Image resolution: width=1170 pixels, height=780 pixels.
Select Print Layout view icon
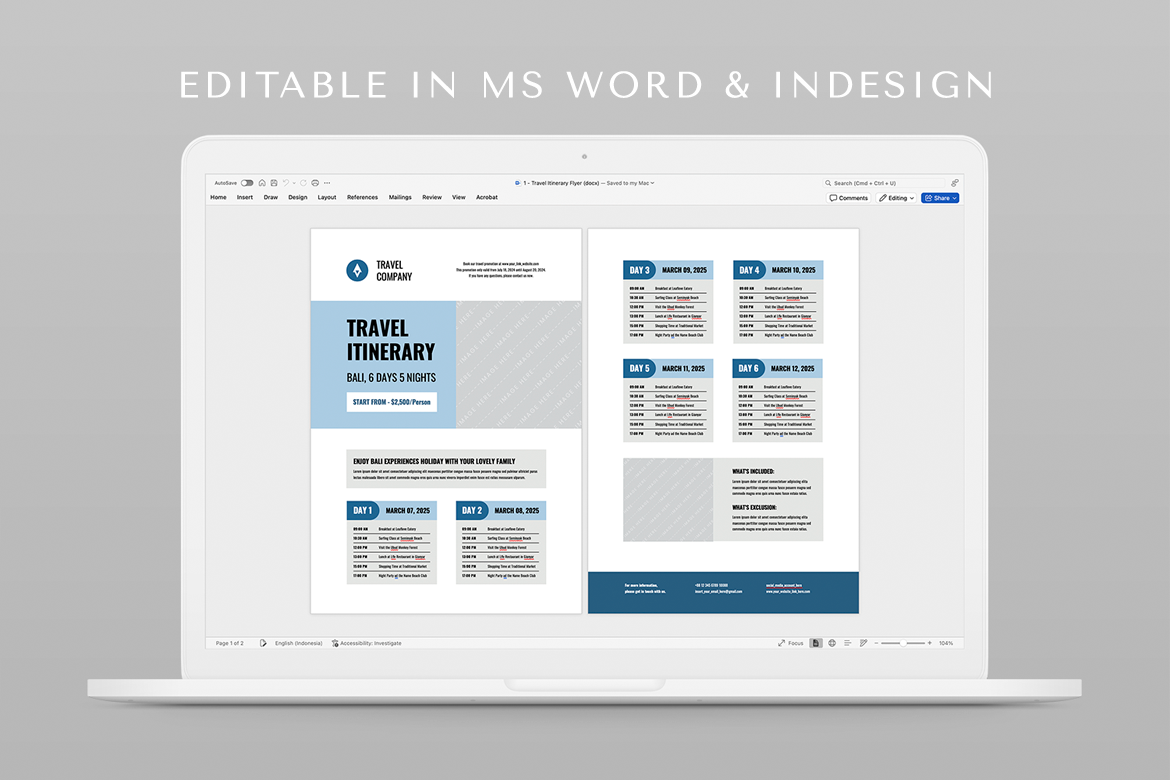817,643
